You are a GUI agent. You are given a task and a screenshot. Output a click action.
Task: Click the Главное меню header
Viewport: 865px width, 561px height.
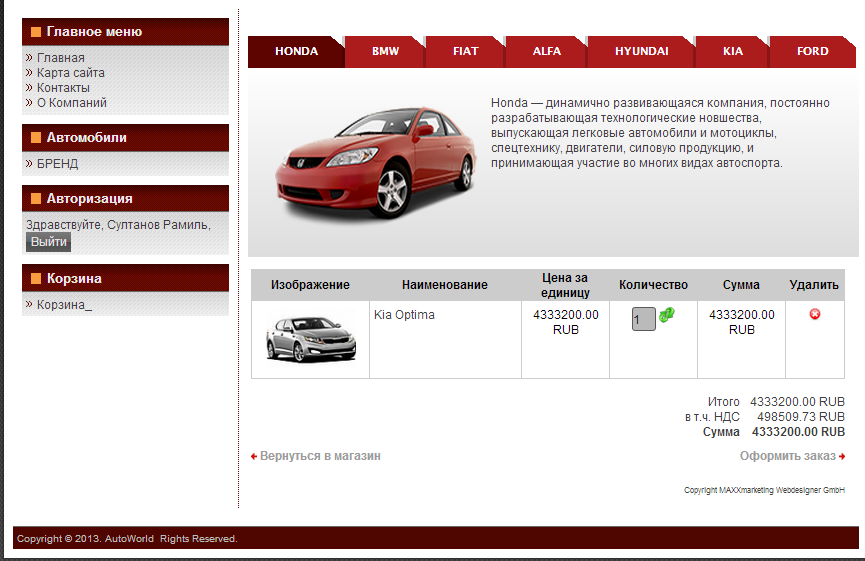click(125, 32)
